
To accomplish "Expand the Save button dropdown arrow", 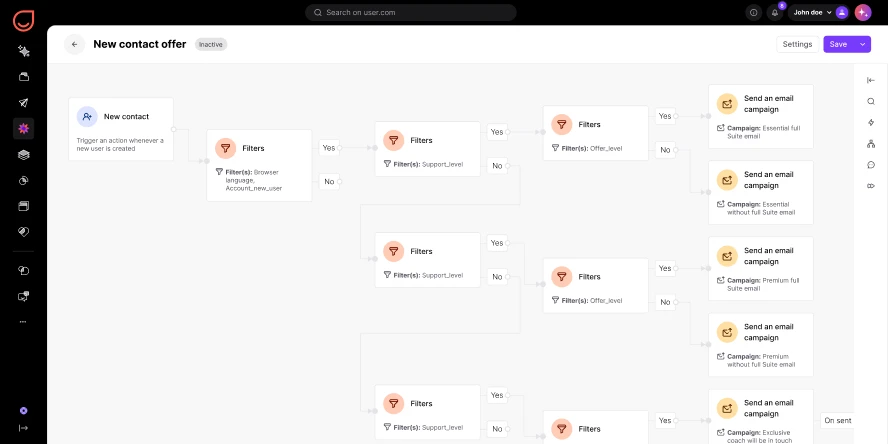I will (x=863, y=44).
